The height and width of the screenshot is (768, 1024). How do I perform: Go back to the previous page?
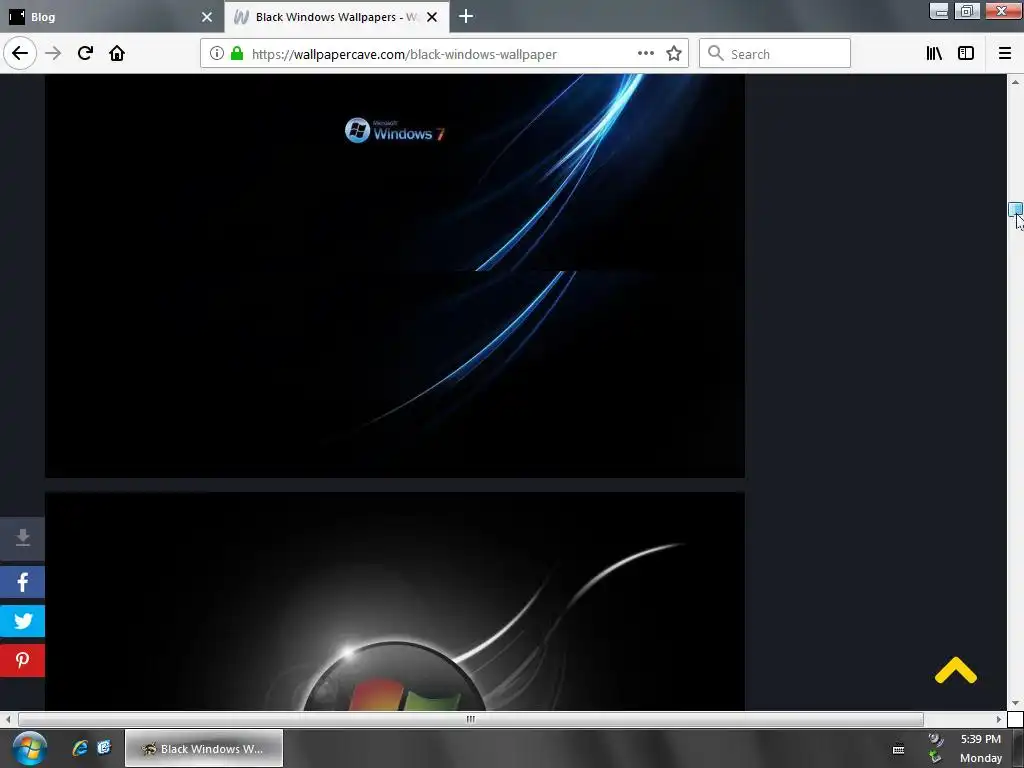20,53
